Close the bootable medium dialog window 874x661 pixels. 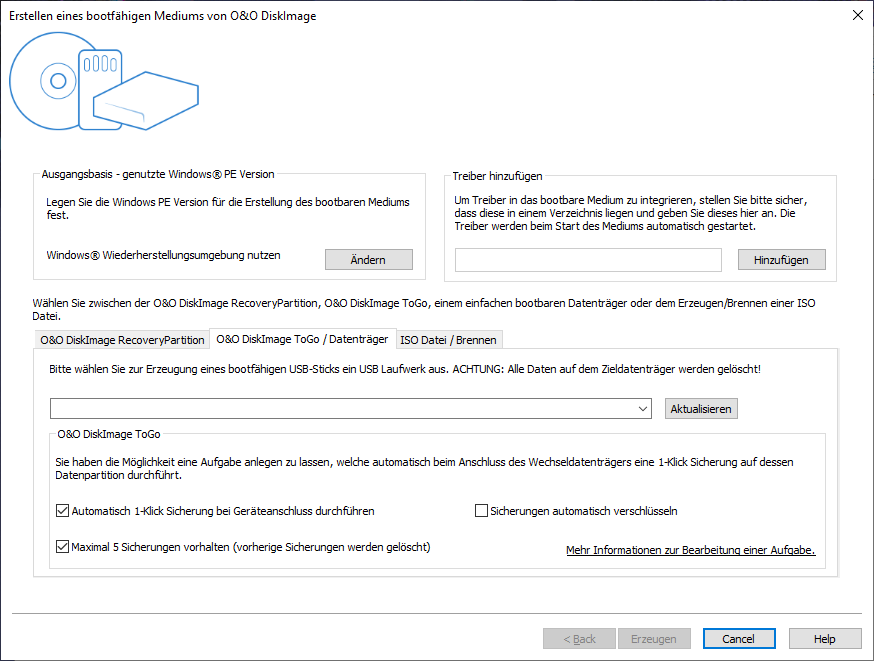click(x=857, y=16)
